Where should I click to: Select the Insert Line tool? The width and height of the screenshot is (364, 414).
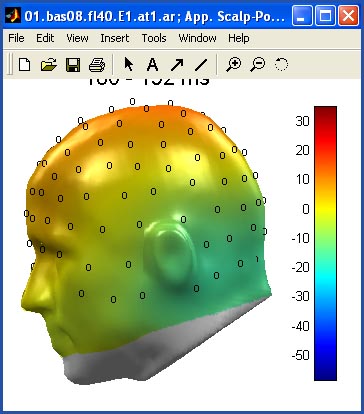tap(200, 64)
